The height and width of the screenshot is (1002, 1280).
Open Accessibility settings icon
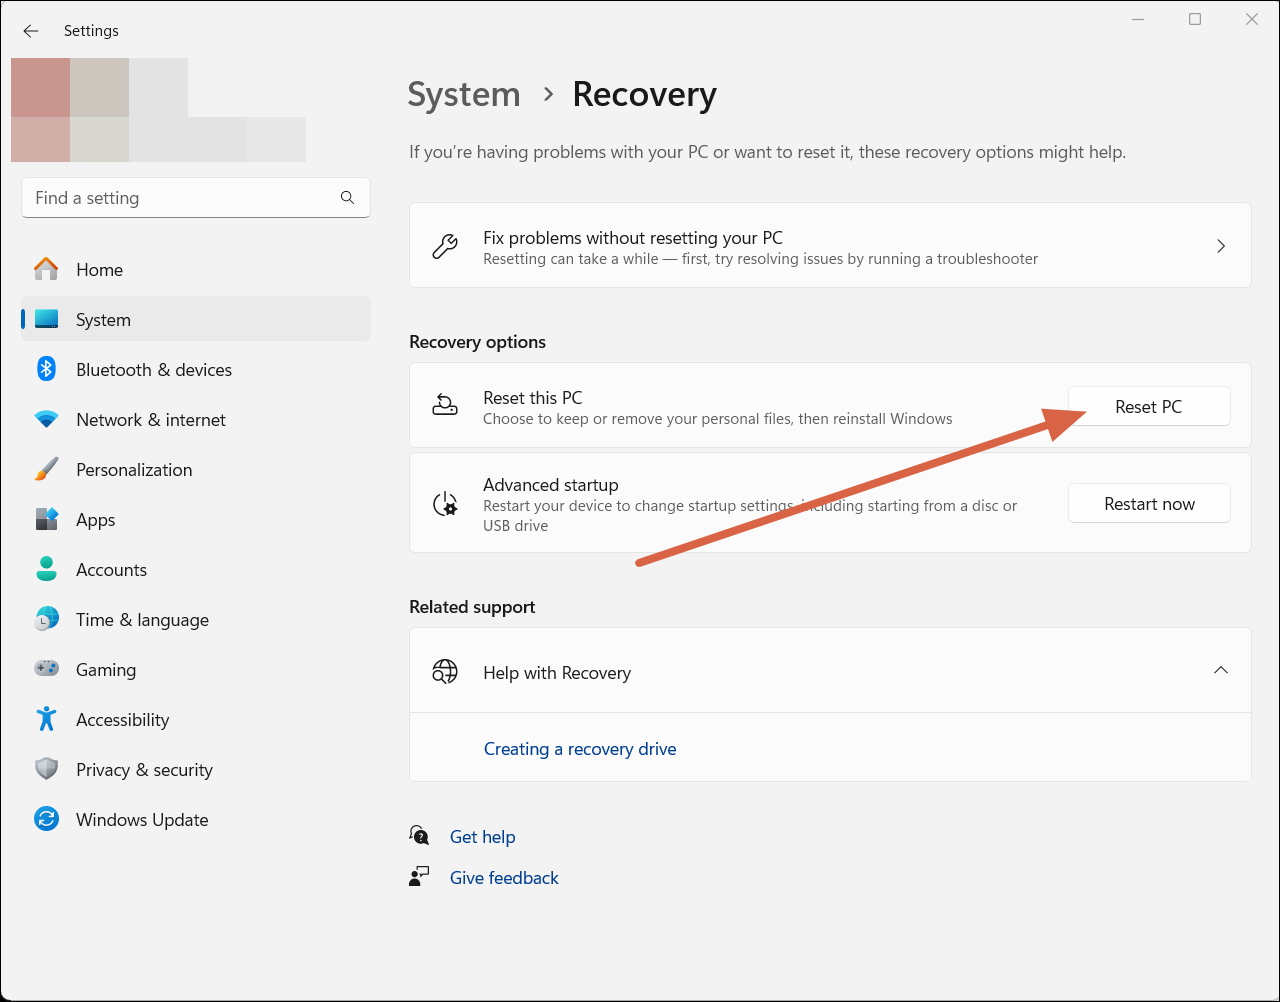point(46,719)
